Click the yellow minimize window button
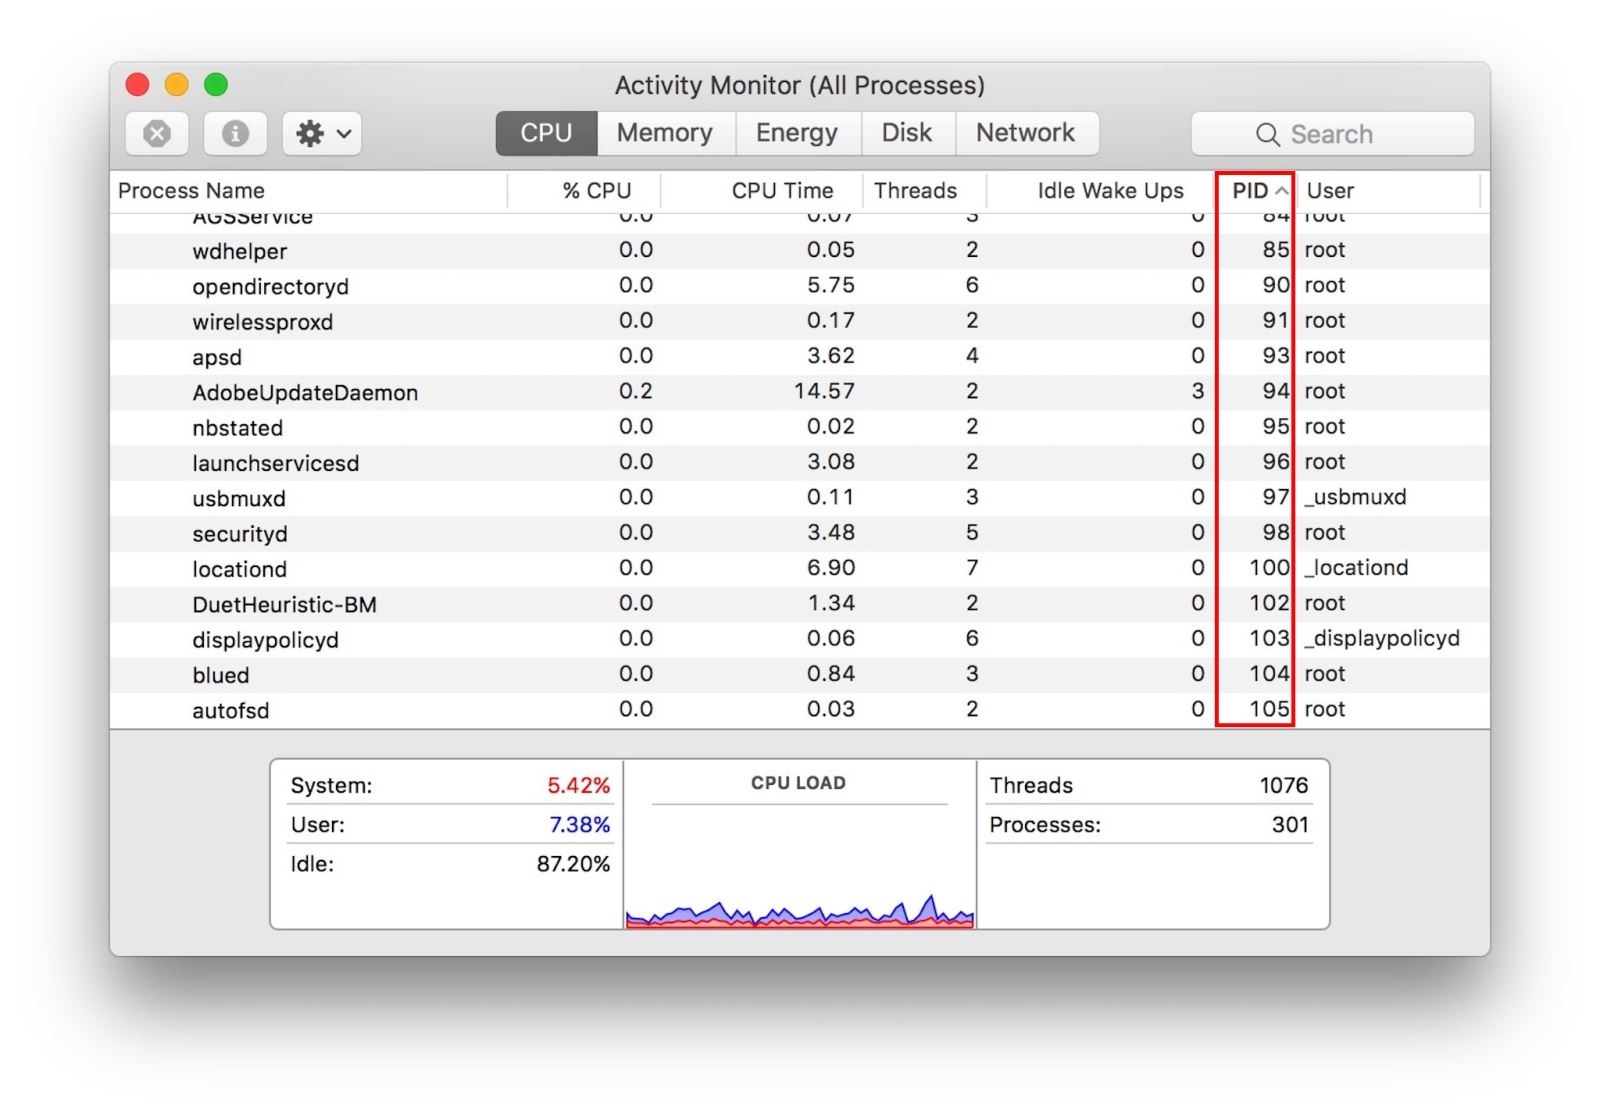1600x1113 pixels. (x=177, y=85)
